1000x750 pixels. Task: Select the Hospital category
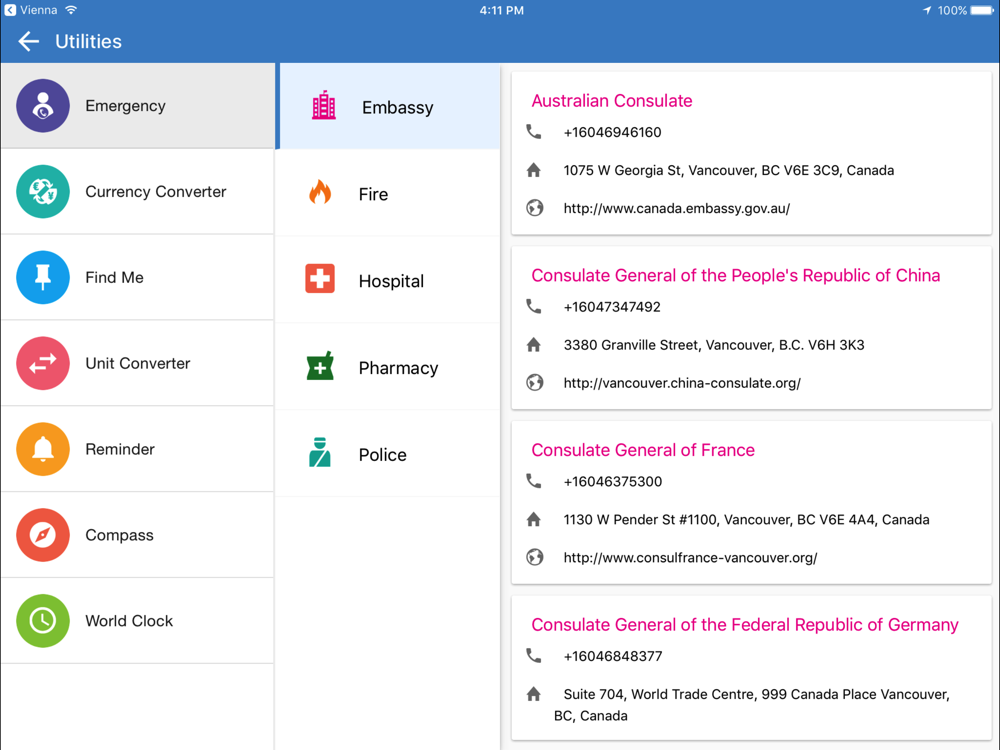click(x=389, y=280)
